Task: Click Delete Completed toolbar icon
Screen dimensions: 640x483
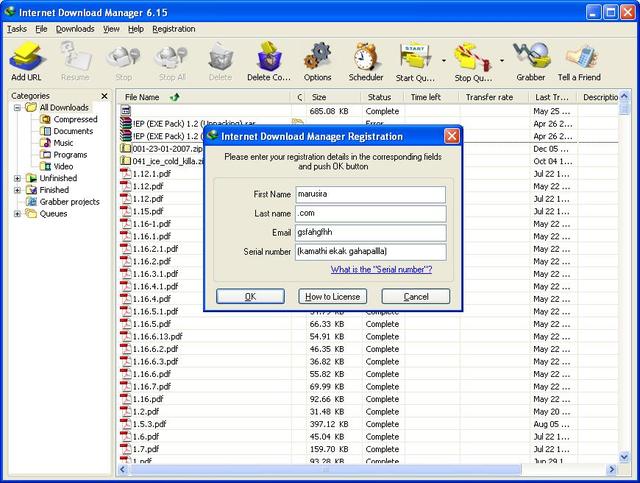Action: pos(267,60)
